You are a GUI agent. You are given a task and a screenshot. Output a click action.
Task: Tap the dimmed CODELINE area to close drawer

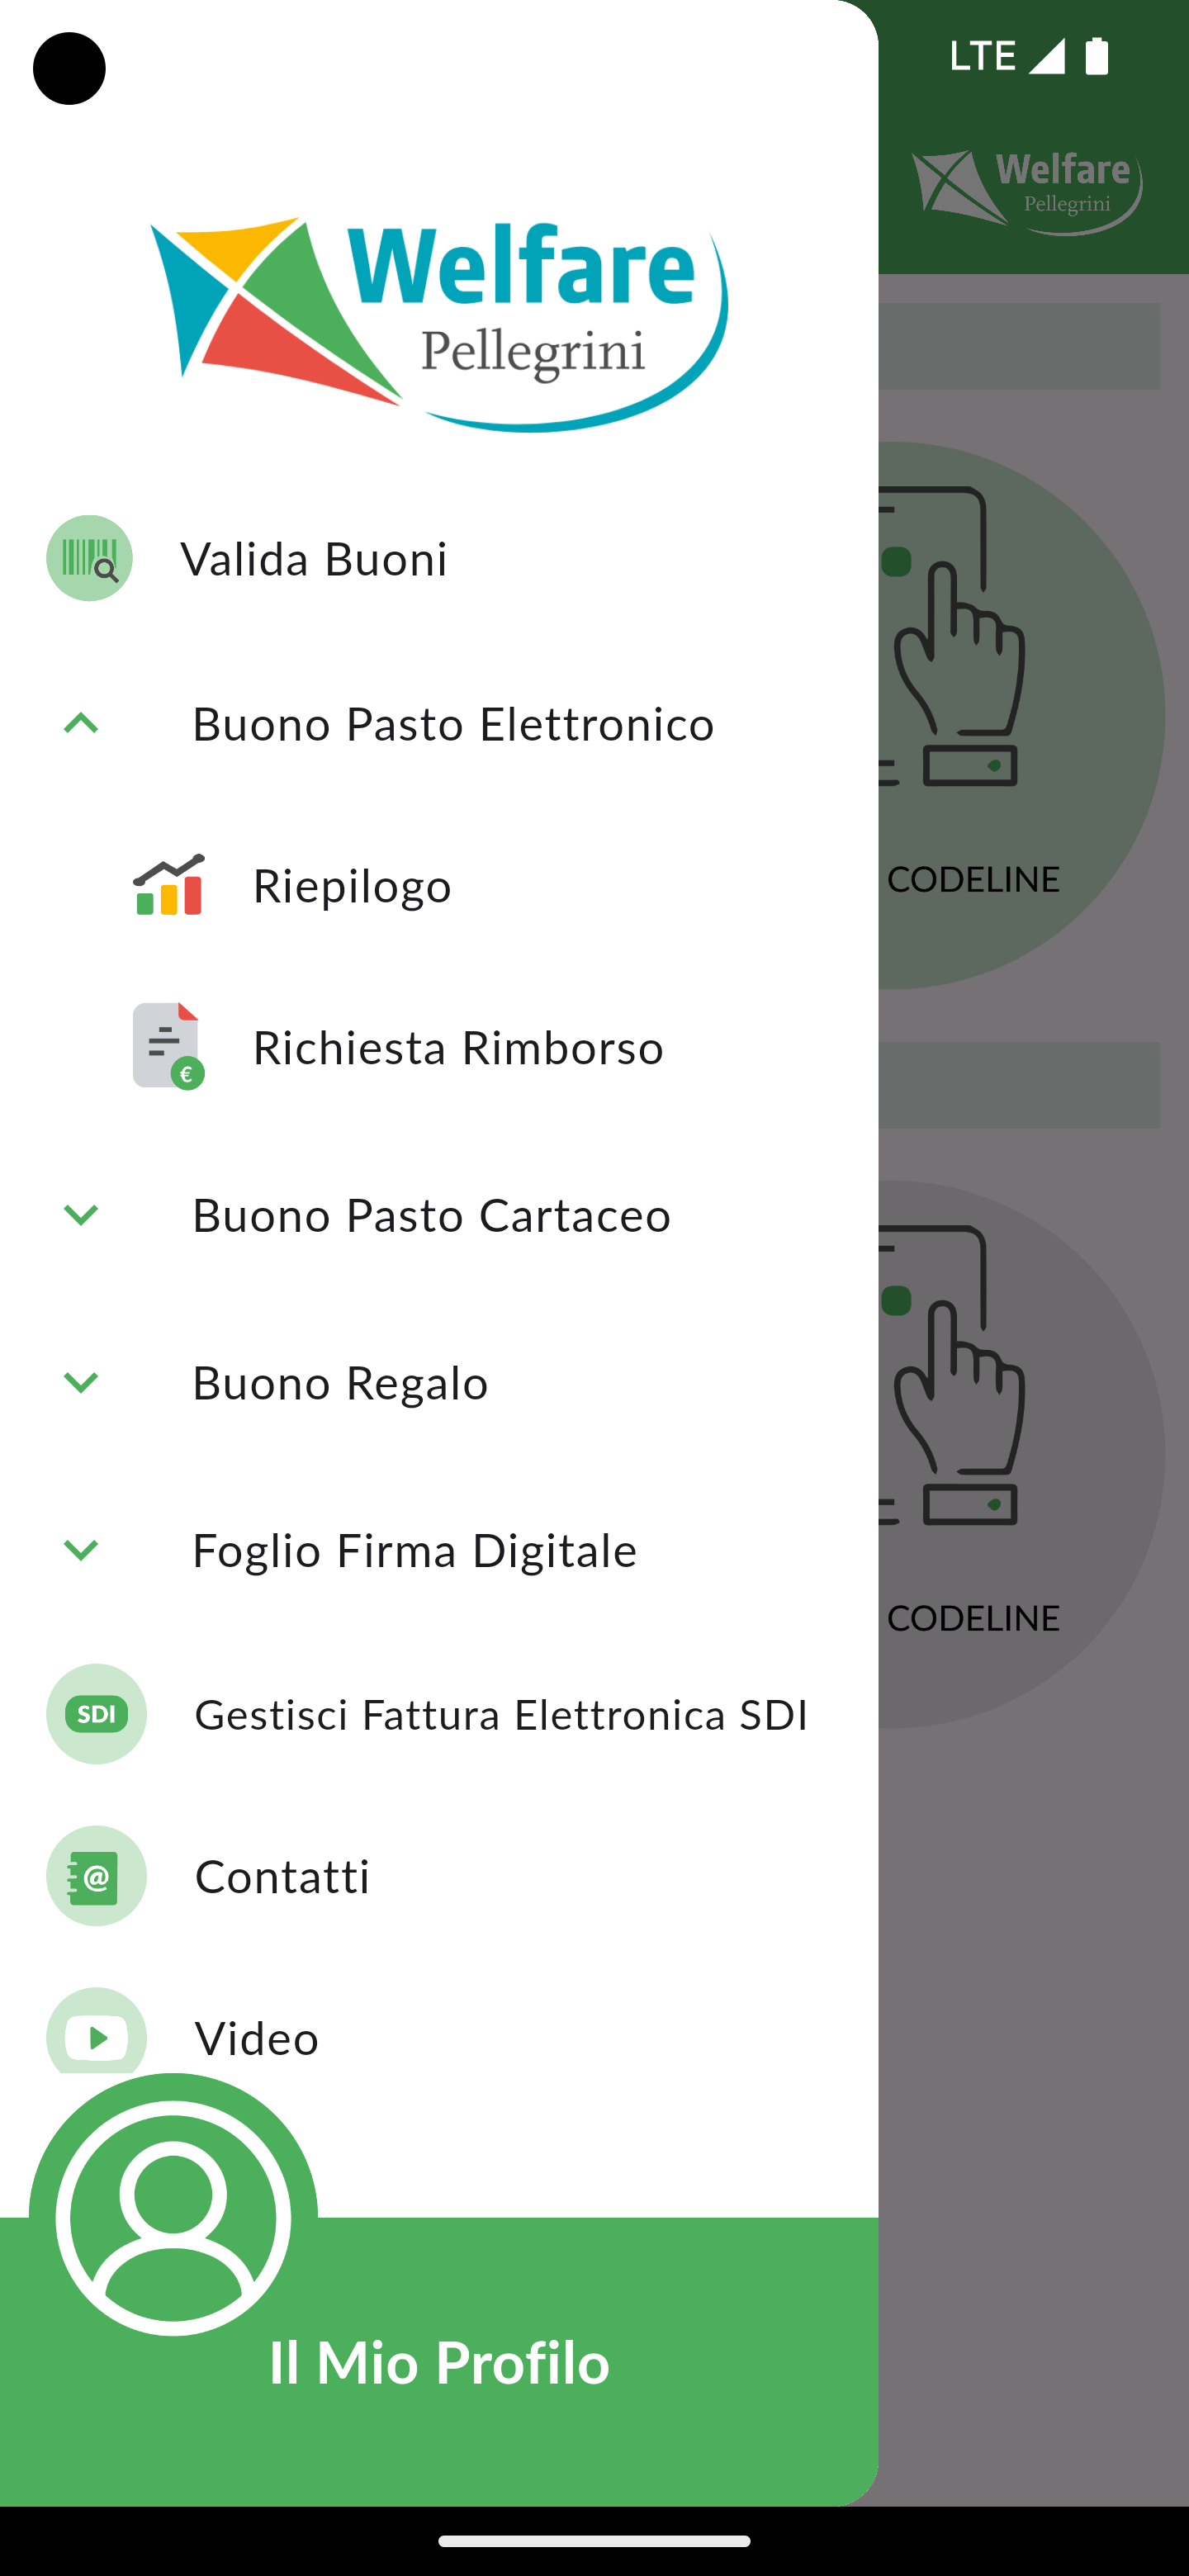pos(973,879)
